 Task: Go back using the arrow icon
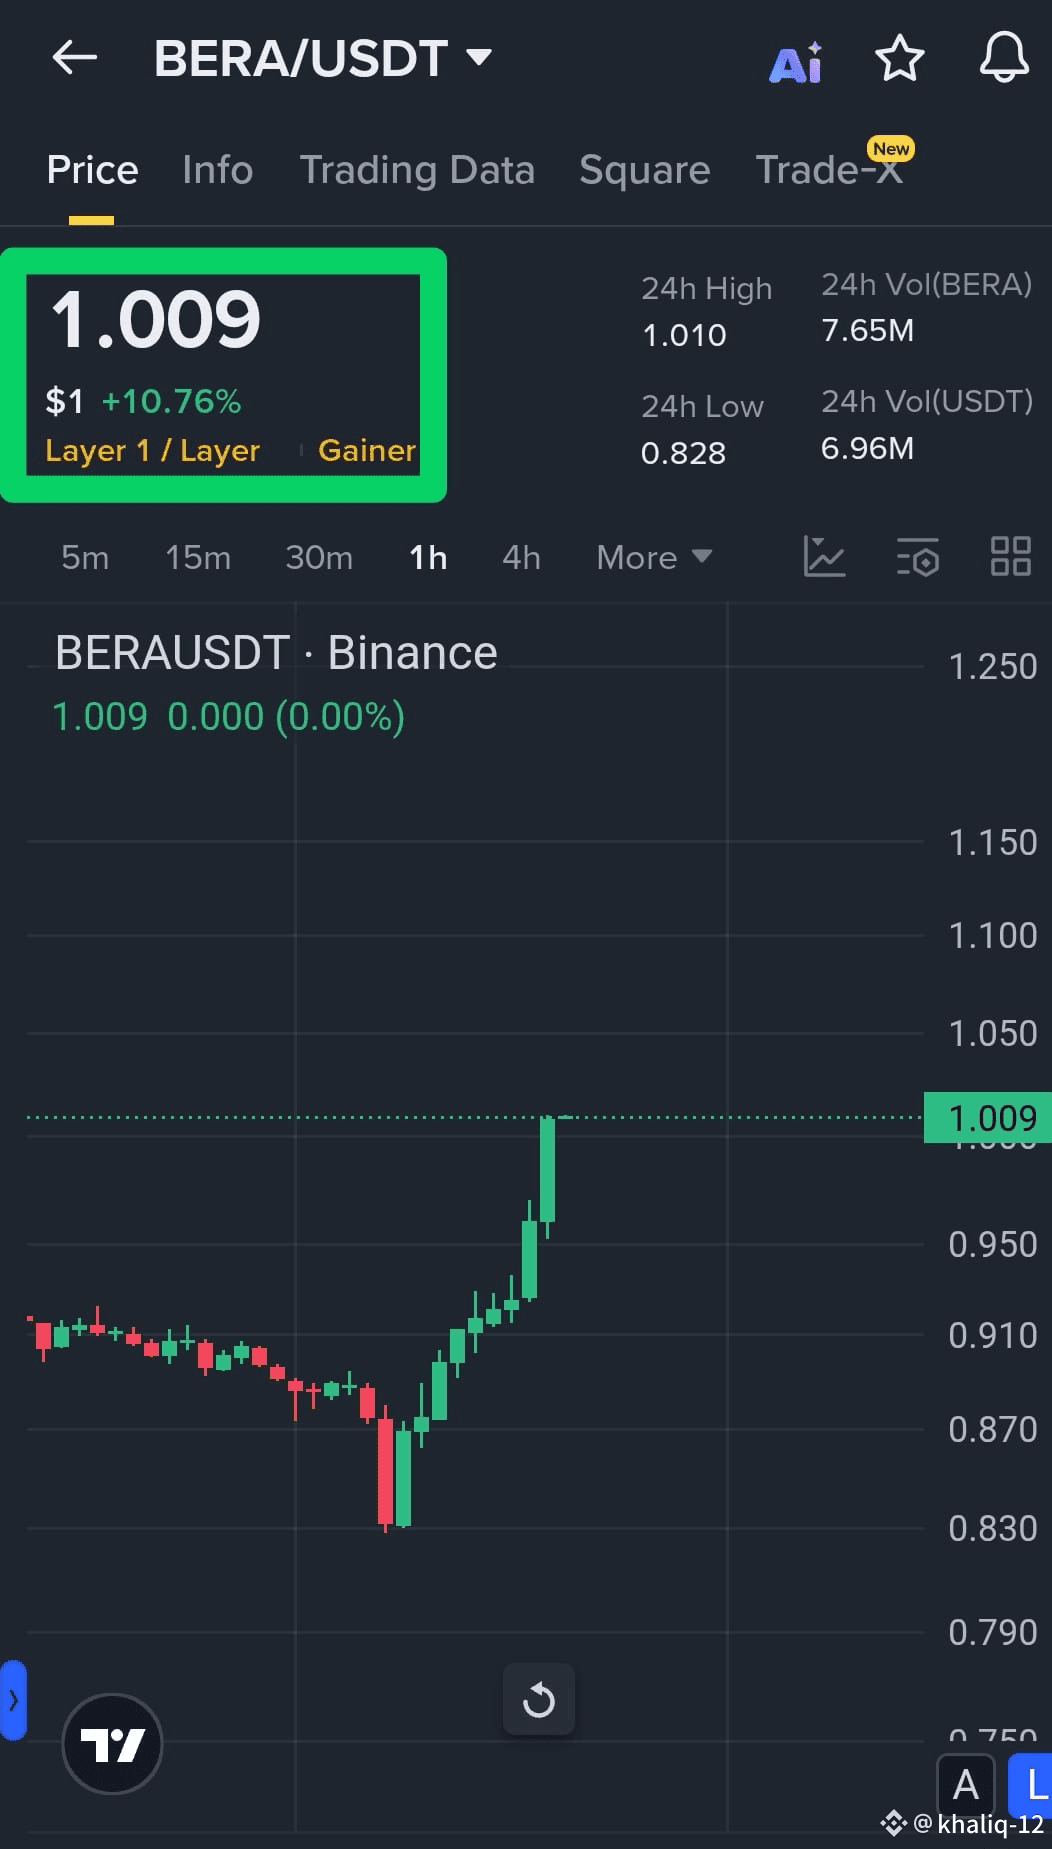75,58
